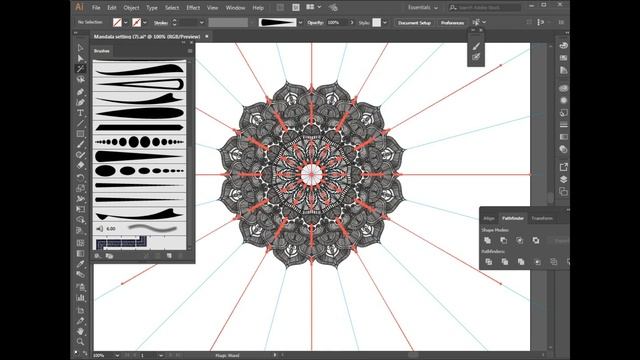Select the Pen tool

(x=80, y=91)
